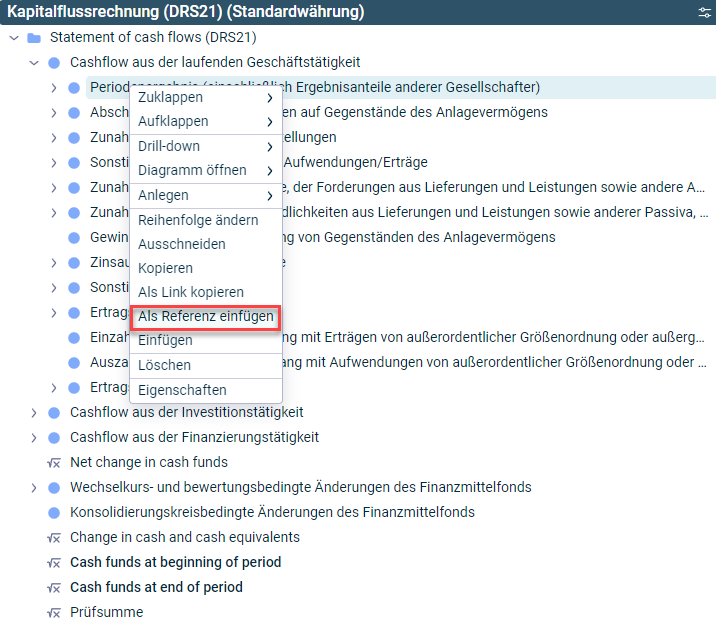Click the blue dot of the Auszahlungen row with Aufwendungen
This screenshot has width=716, height=628.
pos(74,363)
